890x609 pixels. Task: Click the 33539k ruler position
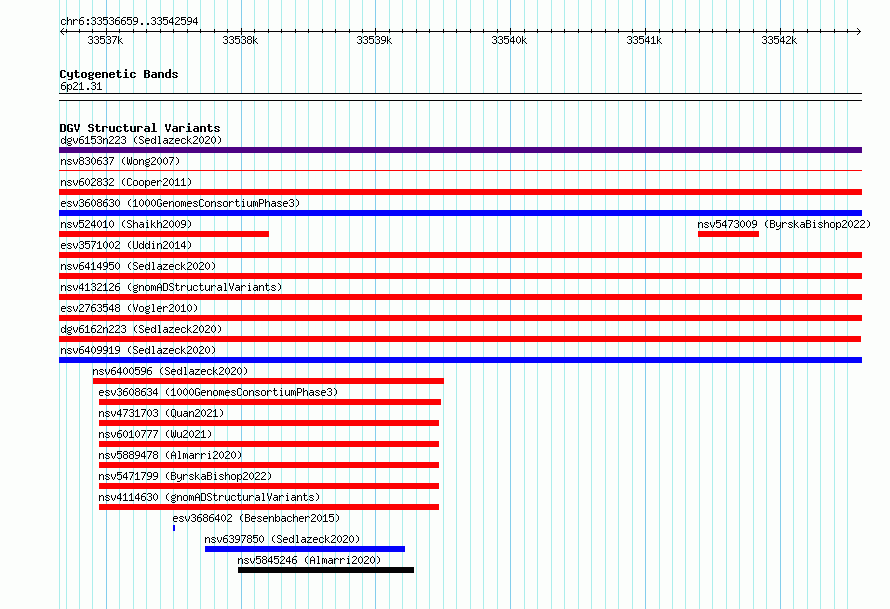pyautogui.click(x=374, y=40)
